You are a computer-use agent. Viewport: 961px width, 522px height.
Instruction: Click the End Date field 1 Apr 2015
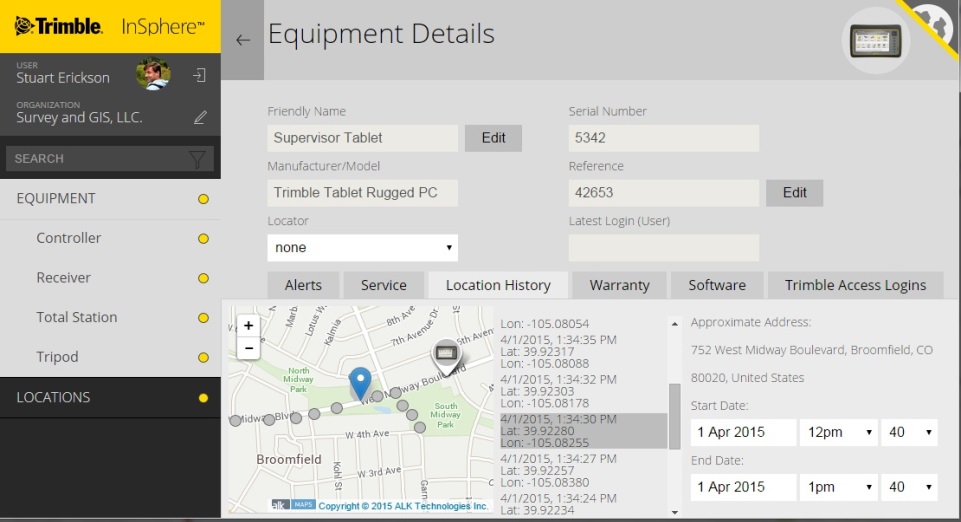[743, 487]
